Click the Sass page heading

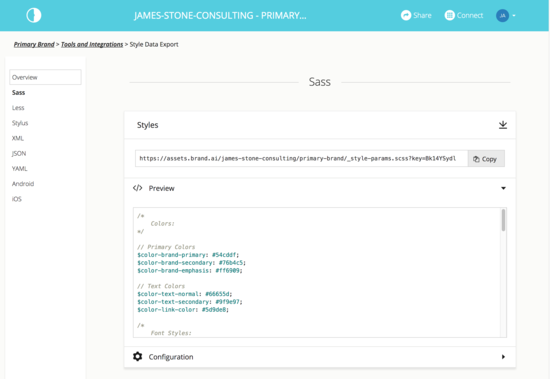coord(320,82)
